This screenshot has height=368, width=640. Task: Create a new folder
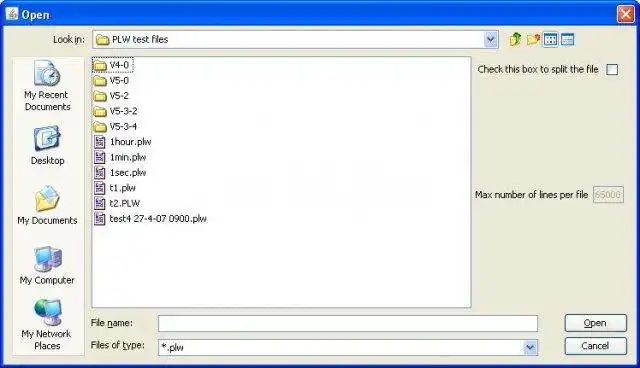point(533,40)
